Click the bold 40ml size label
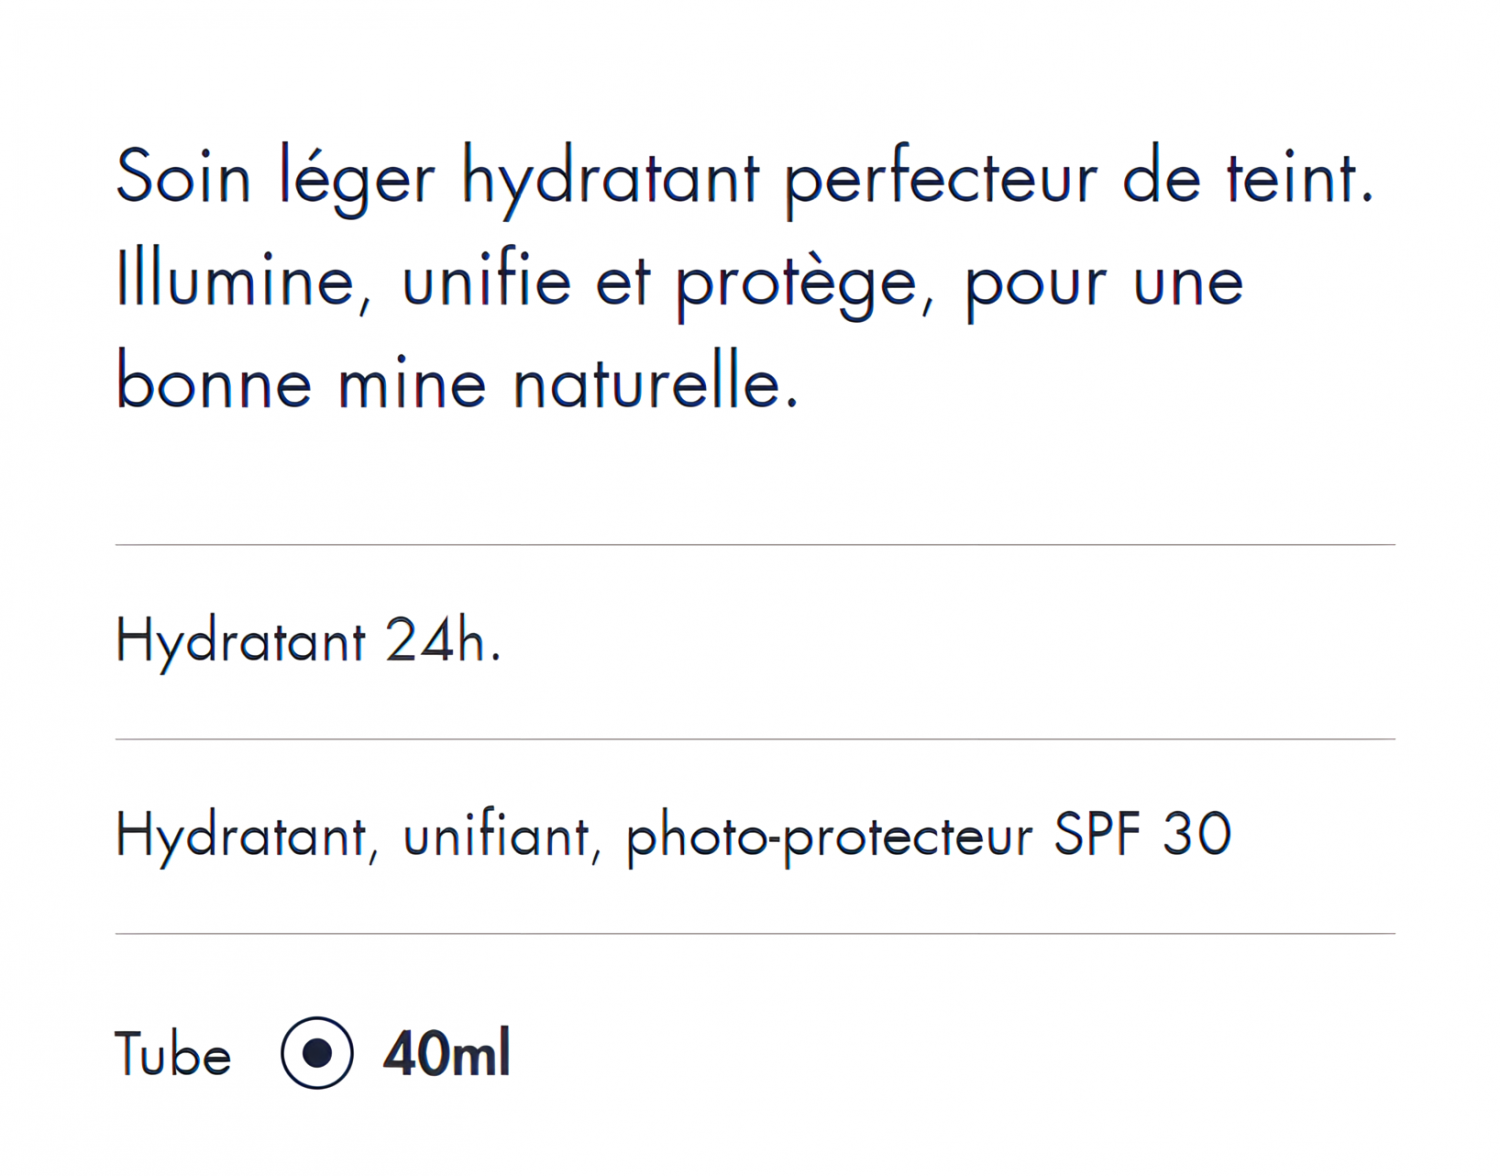Image resolution: width=1500 pixels, height=1176 pixels. pos(446,1053)
